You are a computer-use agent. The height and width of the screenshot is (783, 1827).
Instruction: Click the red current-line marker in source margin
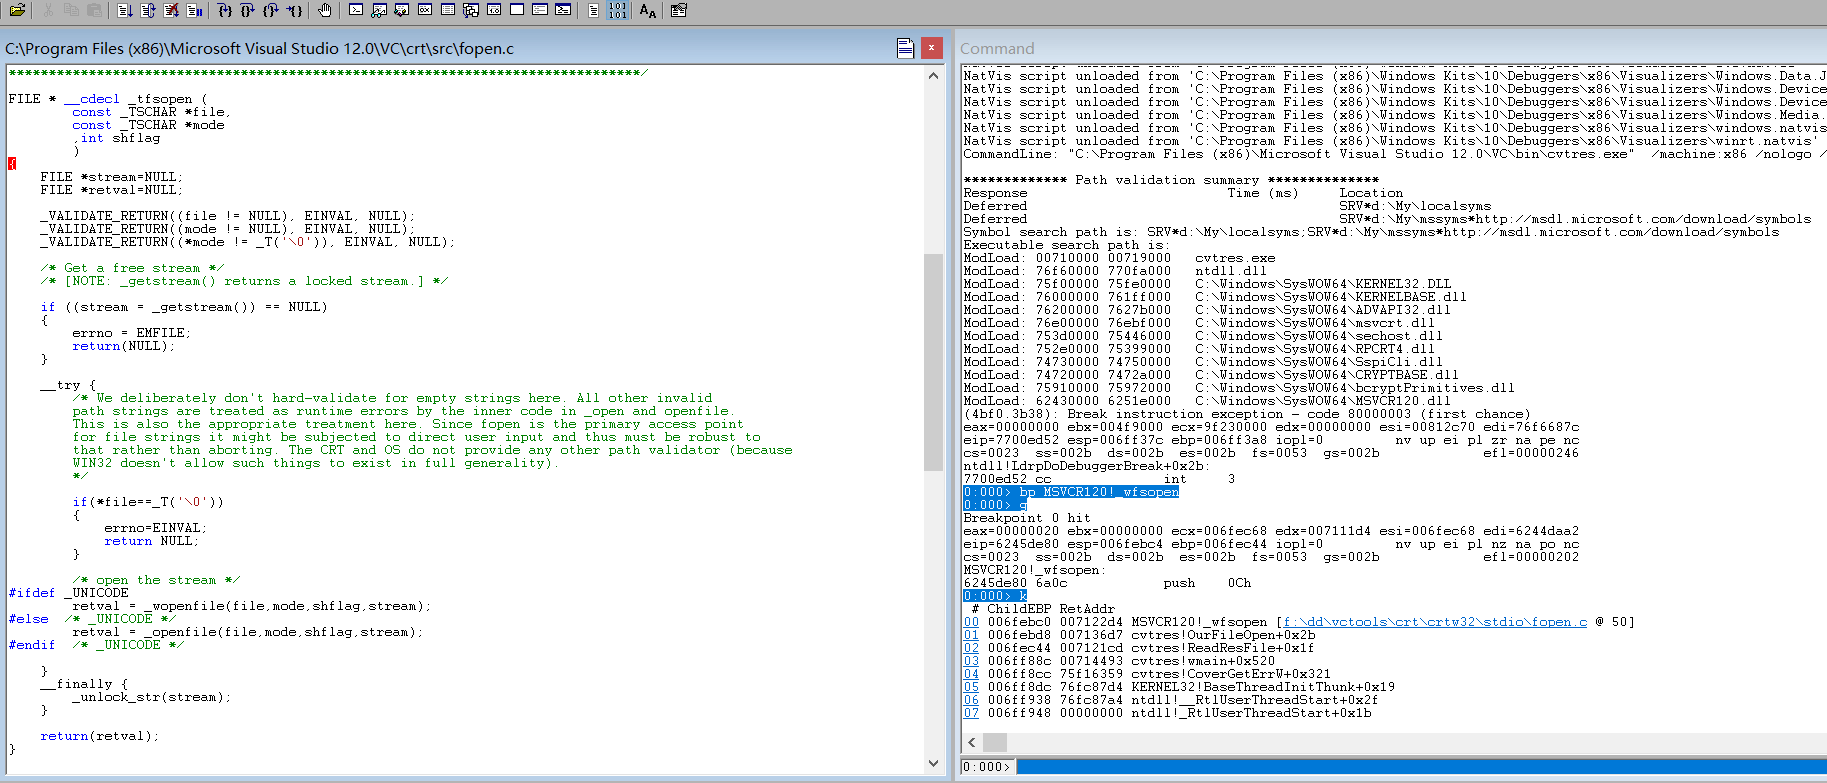coord(12,164)
